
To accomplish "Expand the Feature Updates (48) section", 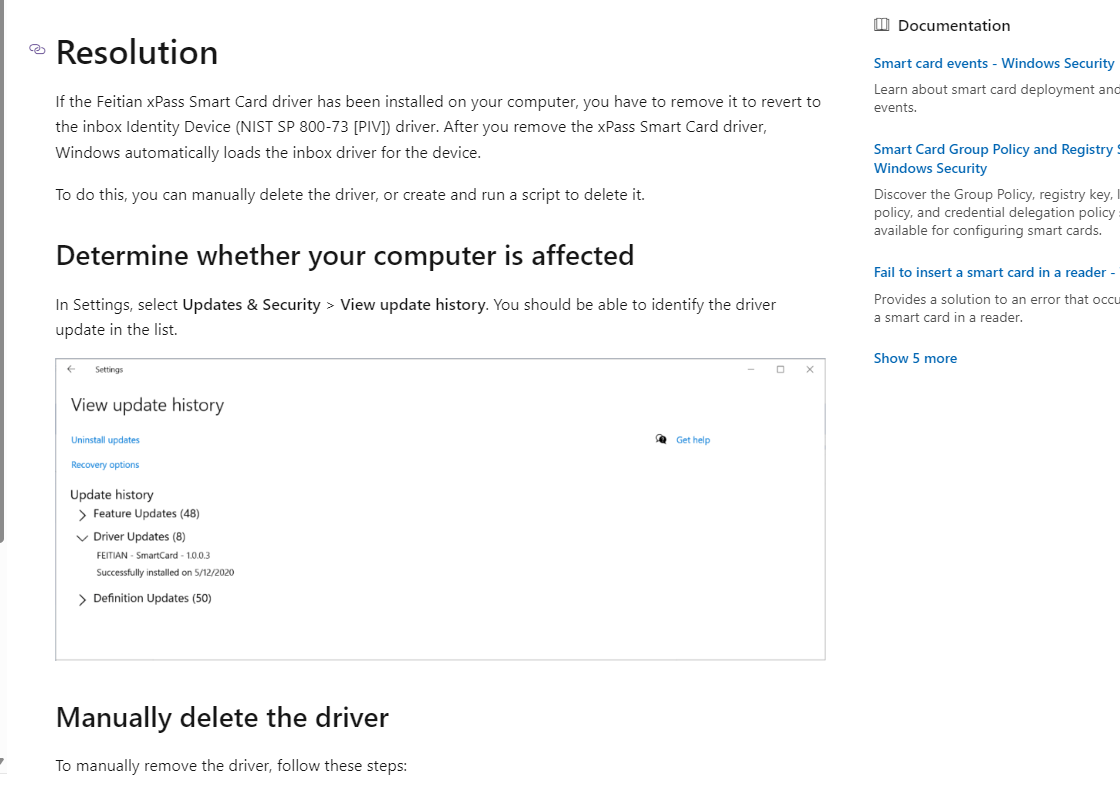I will pos(82,513).
